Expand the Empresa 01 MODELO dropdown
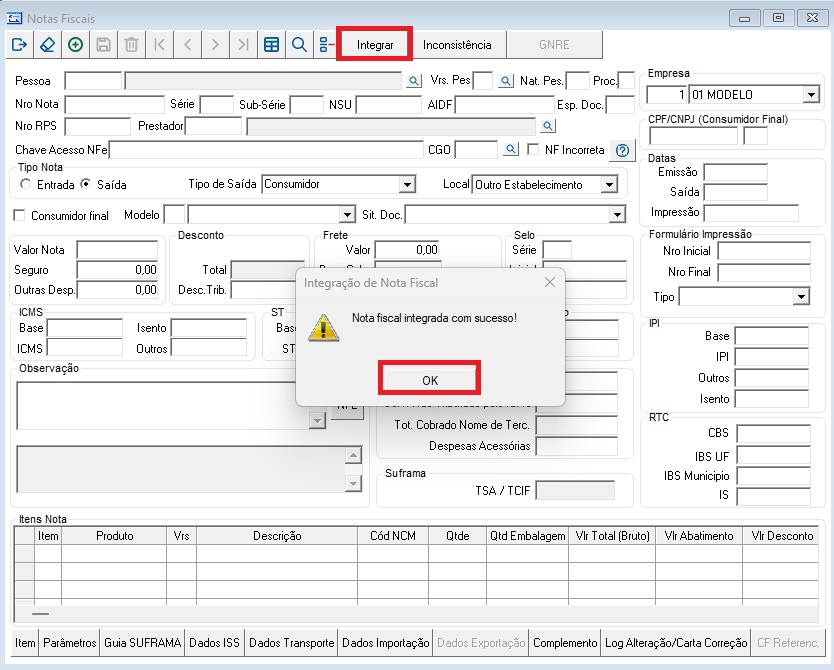The image size is (834, 670). [811, 95]
